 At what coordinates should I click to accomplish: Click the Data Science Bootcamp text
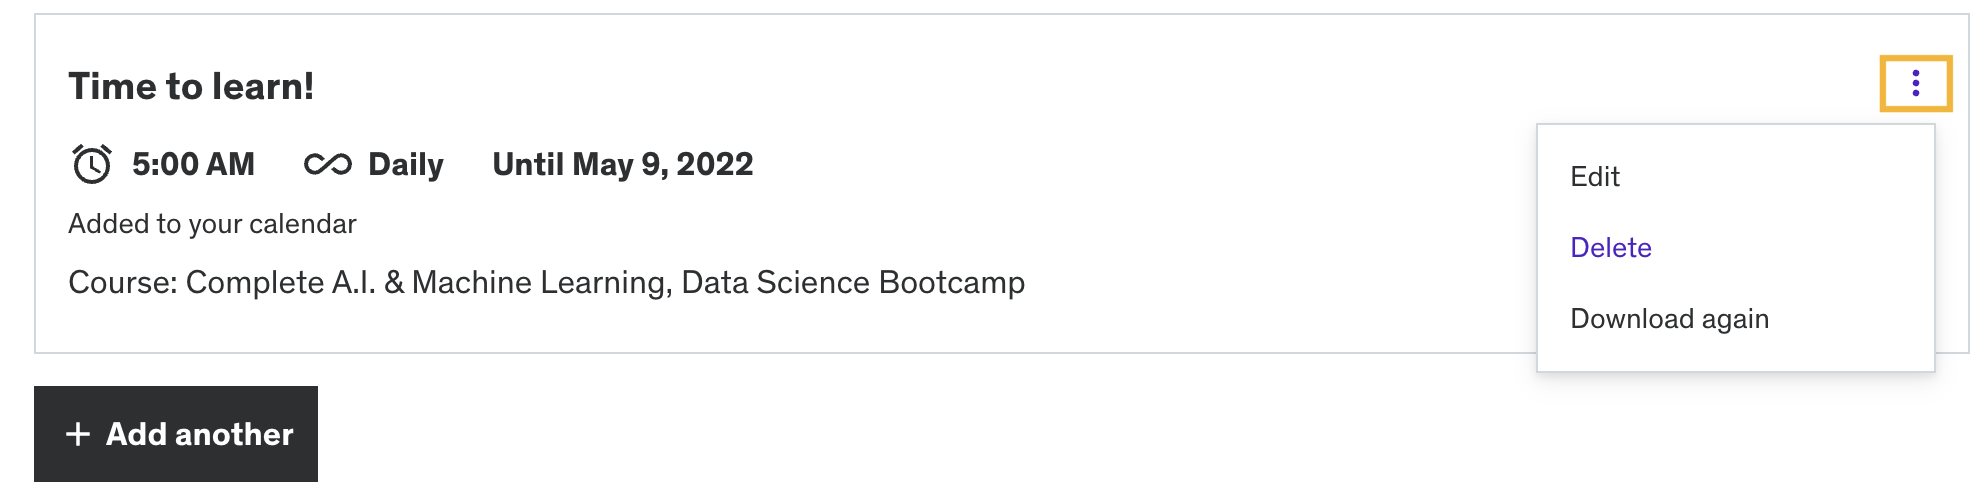(853, 283)
